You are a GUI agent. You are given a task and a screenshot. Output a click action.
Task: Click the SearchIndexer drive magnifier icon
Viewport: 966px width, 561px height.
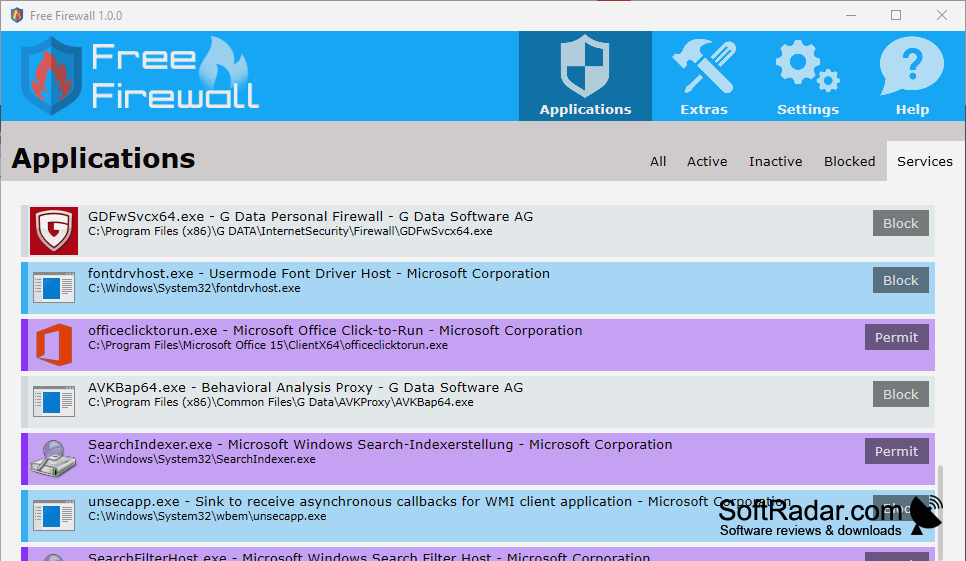(54, 459)
